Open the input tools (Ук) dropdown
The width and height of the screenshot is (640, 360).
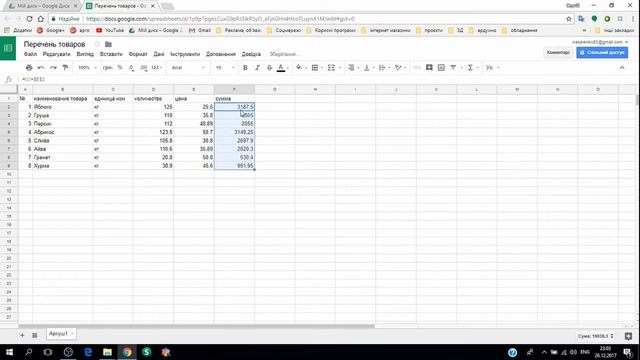492,68
